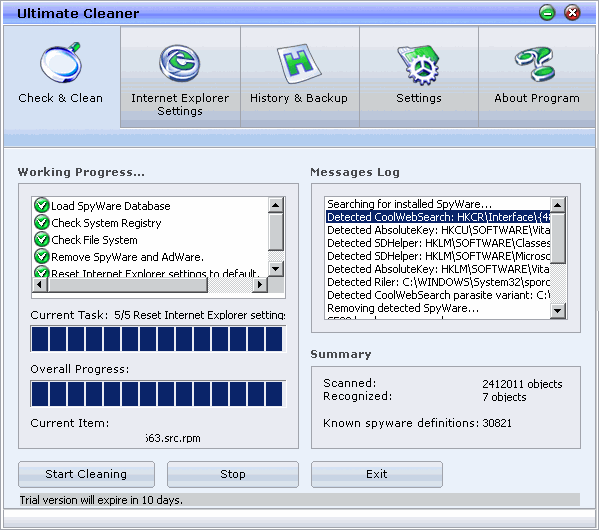Click 'Trial version will expire in 10 days.' status

coord(101,500)
